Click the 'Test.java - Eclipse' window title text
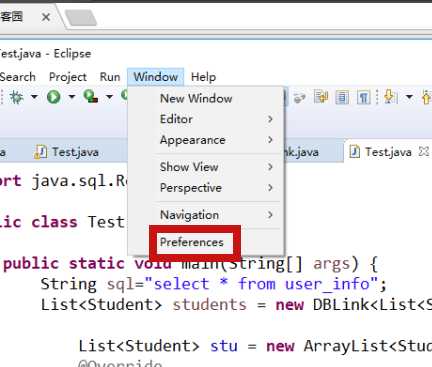The image size is (432, 367). [x=45, y=54]
